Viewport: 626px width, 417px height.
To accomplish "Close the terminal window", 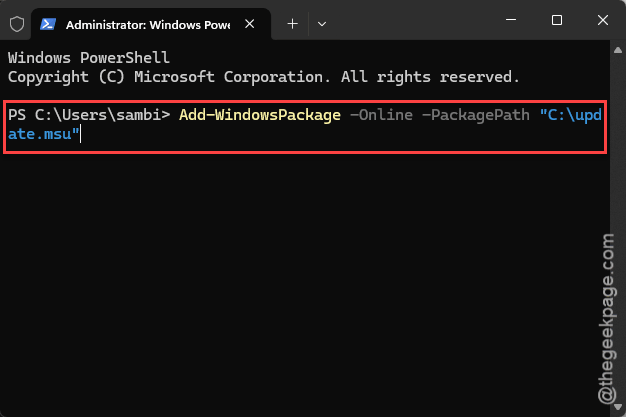I will pyautogui.click(x=603, y=20).
